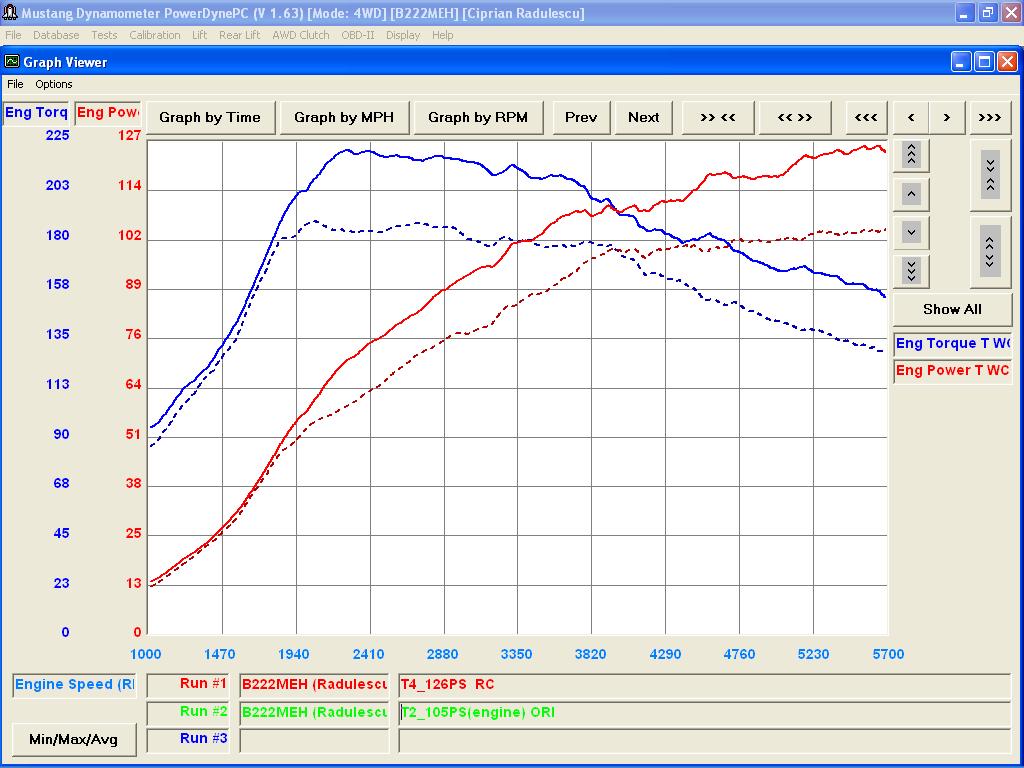
Task: Click the Prev button
Action: 581,118
